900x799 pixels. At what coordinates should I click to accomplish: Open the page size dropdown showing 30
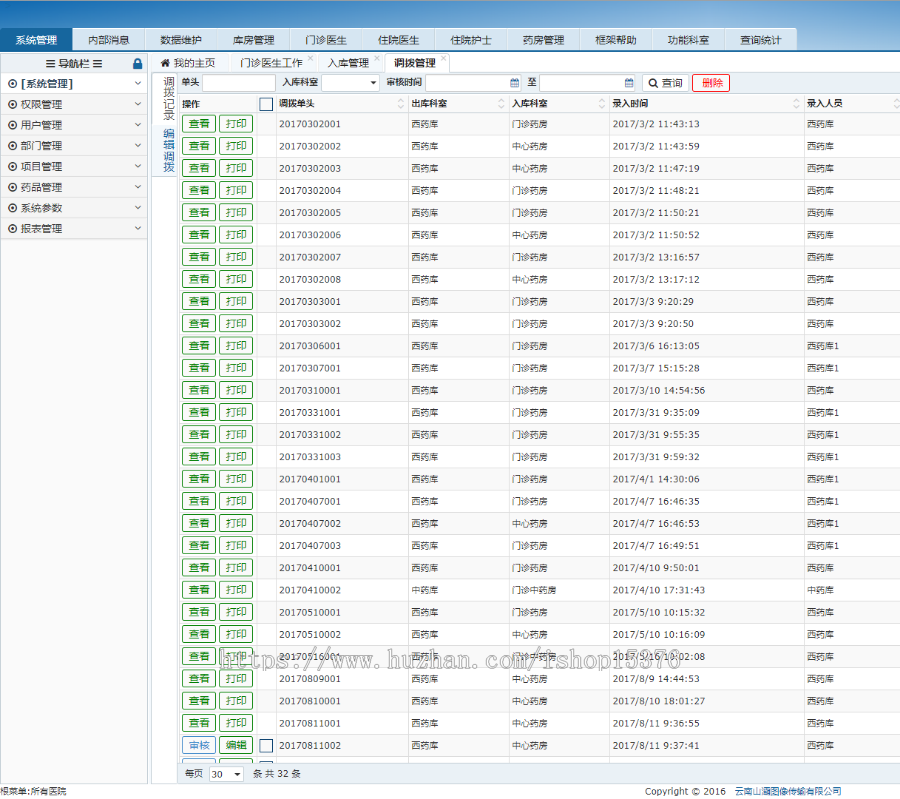click(x=237, y=774)
